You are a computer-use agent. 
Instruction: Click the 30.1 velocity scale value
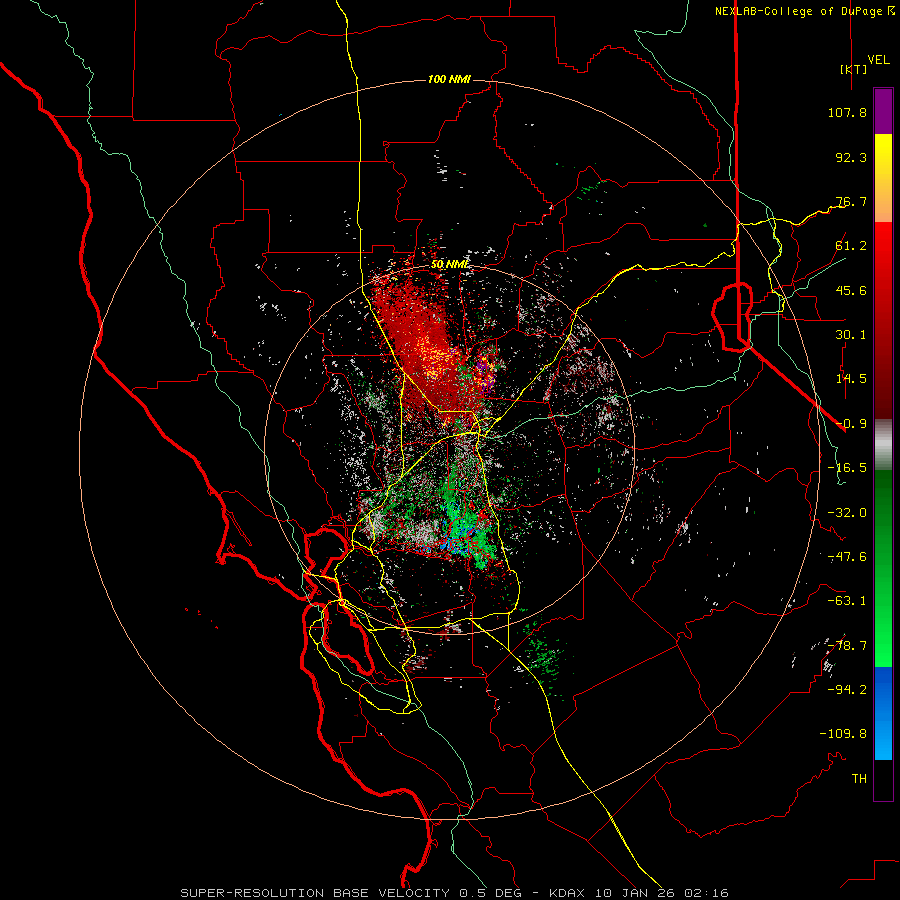(x=851, y=335)
